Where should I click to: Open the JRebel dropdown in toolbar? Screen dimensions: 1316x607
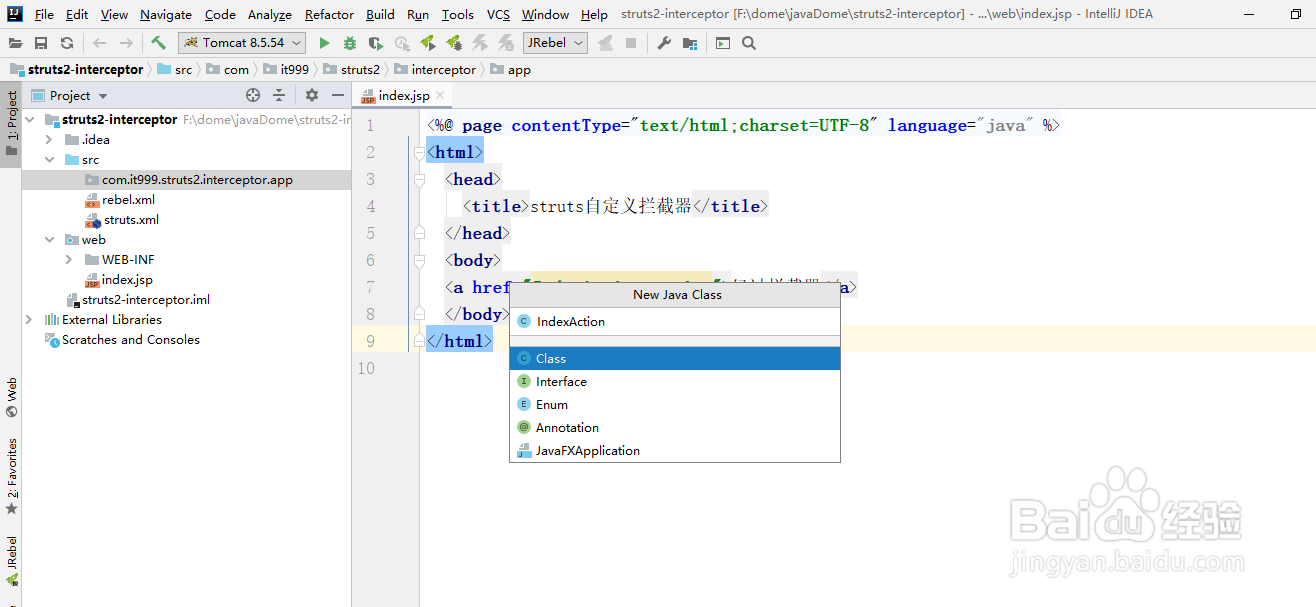pos(555,43)
